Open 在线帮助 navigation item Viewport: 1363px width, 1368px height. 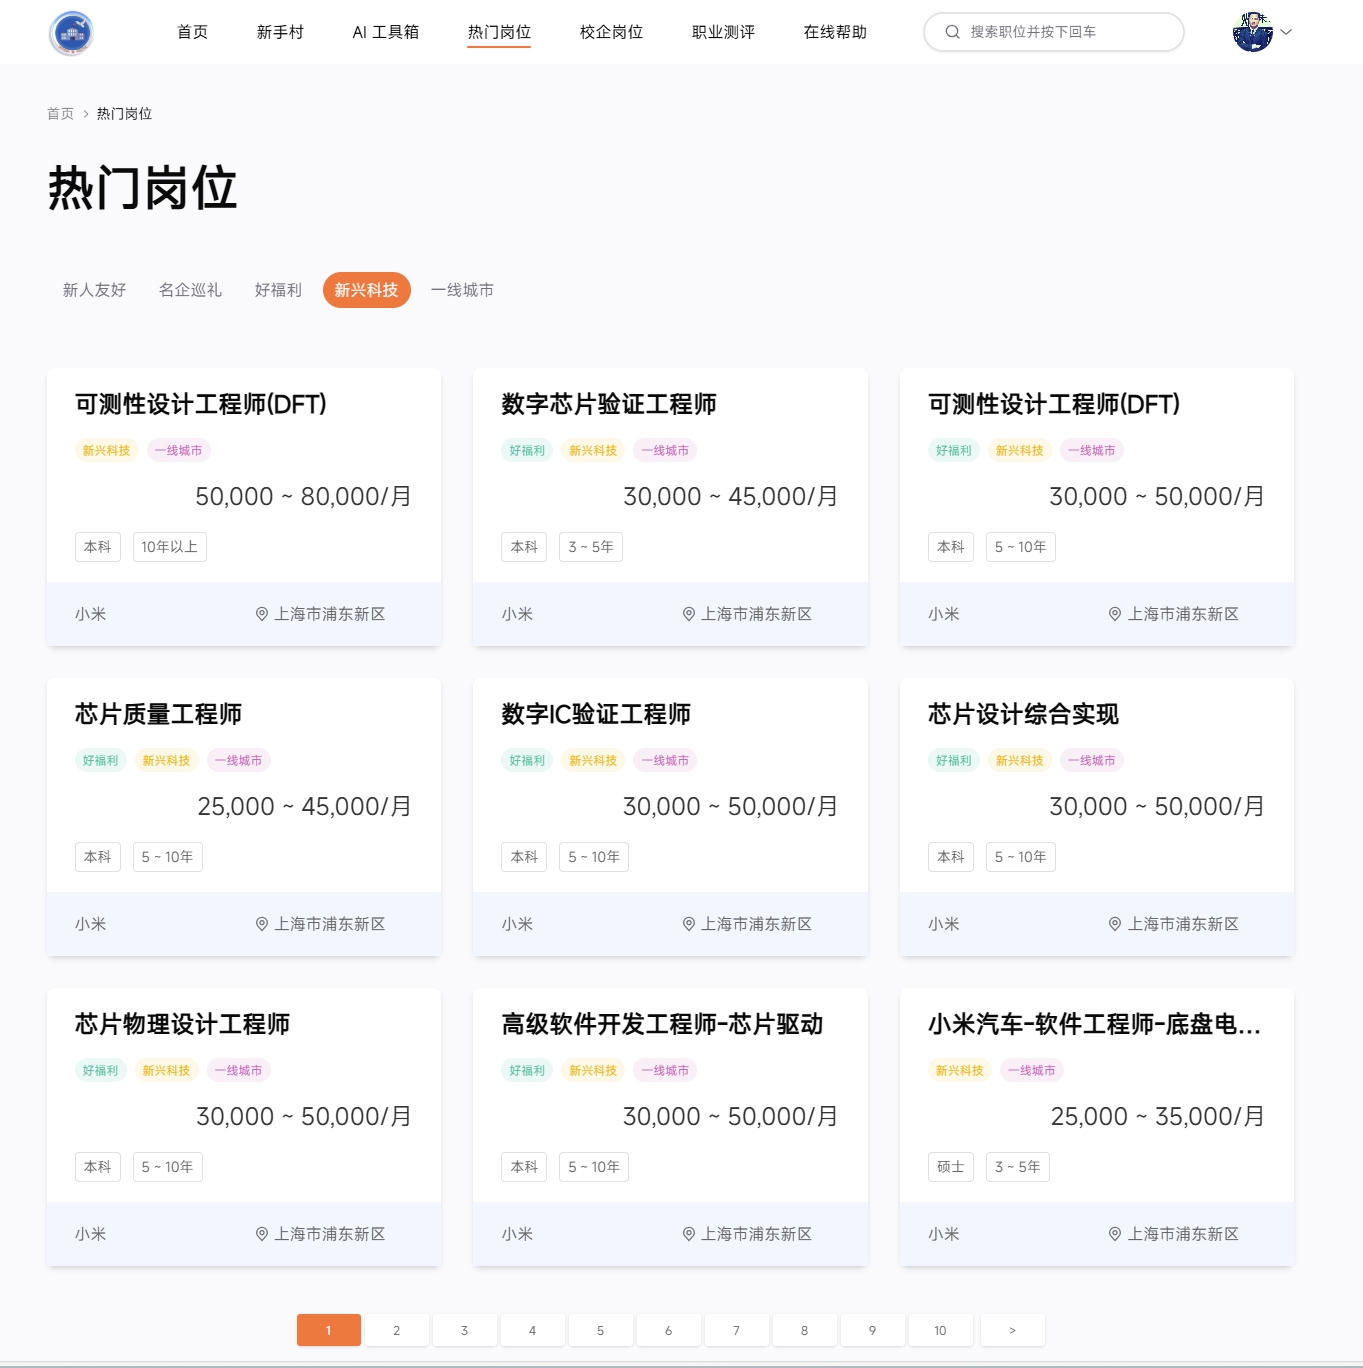coord(835,32)
